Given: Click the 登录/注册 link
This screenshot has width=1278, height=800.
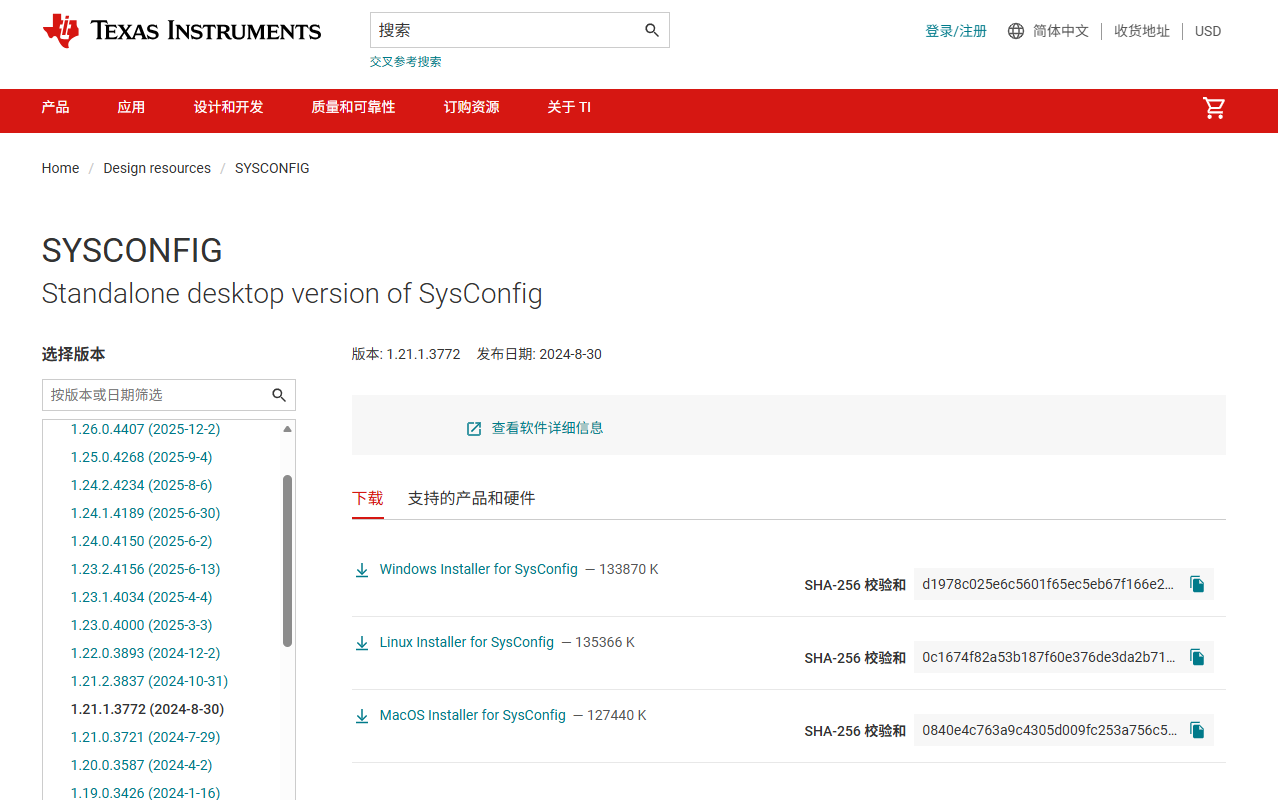Looking at the screenshot, I should coord(956,31).
